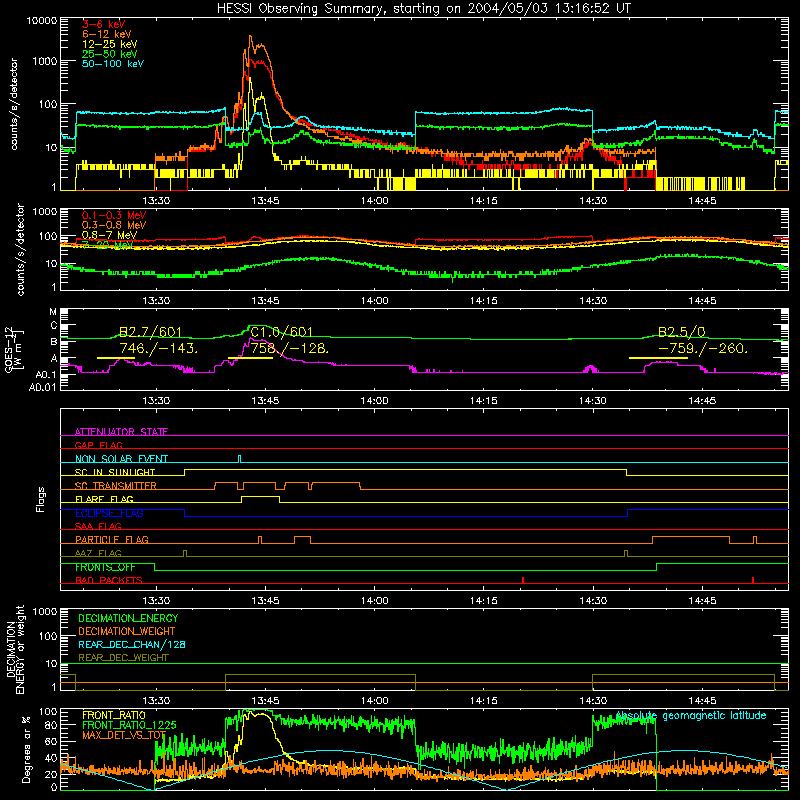Click the AAZ_FLAG label
This screenshot has height=800, width=800.
[x=98, y=553]
